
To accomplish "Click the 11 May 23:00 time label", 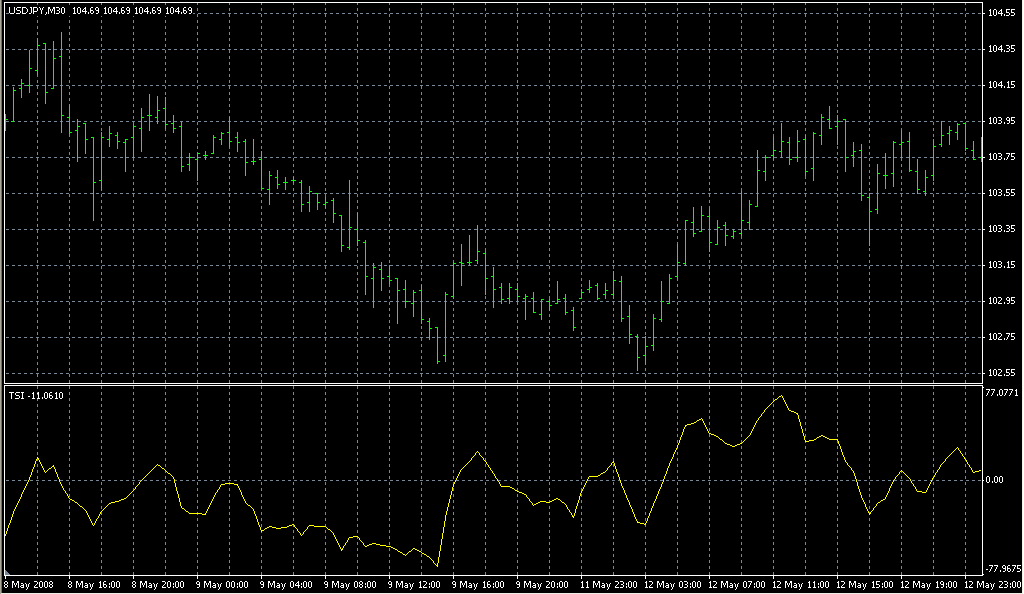I will tap(607, 583).
